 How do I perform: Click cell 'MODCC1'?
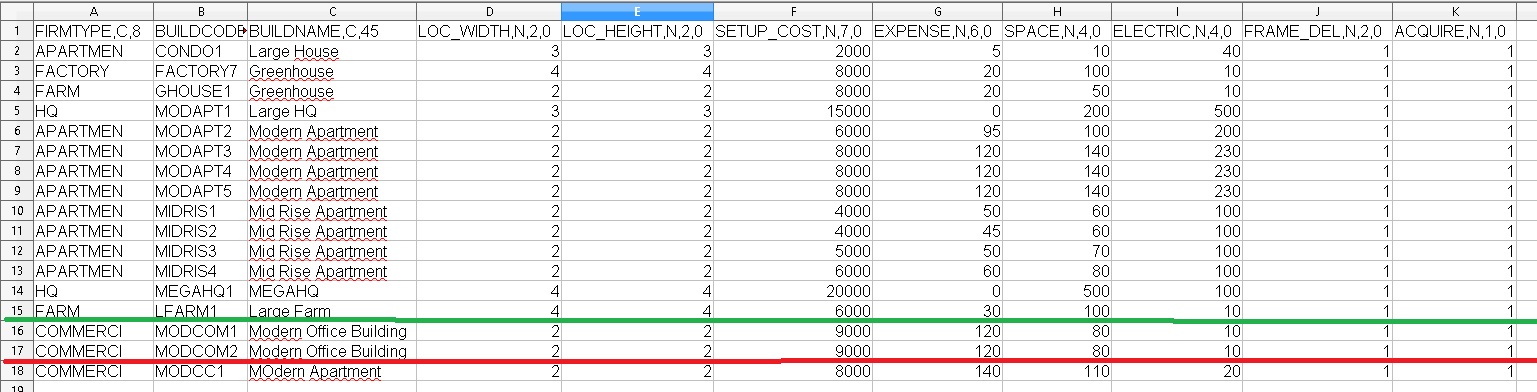tap(199, 371)
